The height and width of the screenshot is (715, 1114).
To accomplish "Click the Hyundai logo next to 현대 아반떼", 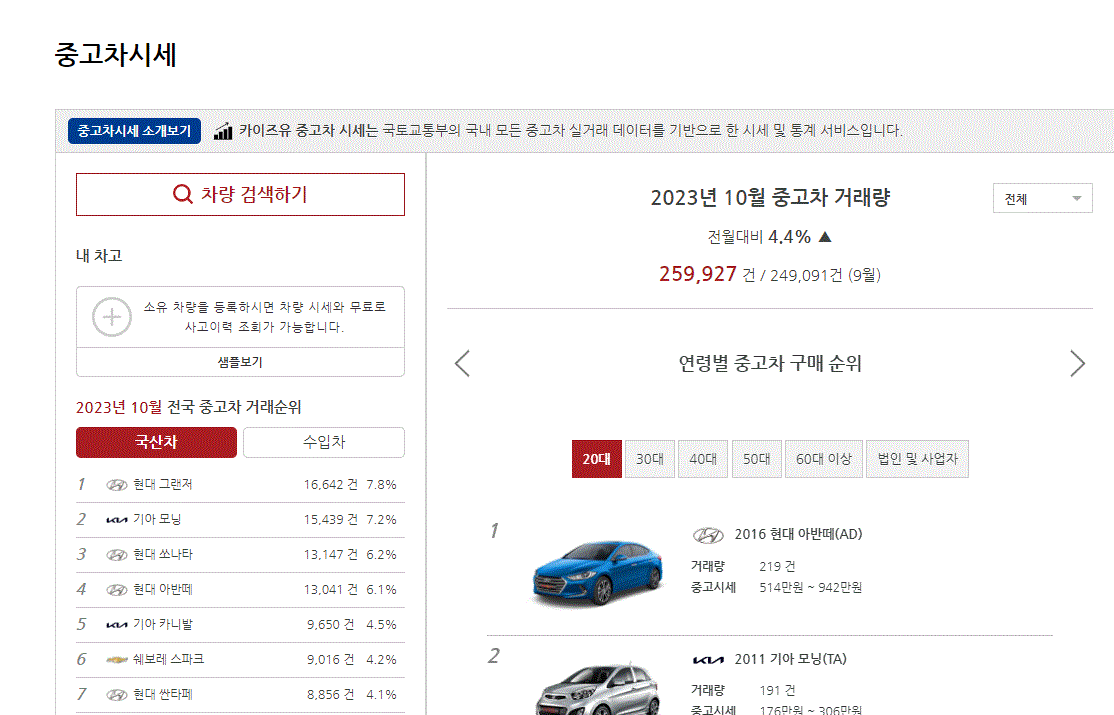I will 117,589.
